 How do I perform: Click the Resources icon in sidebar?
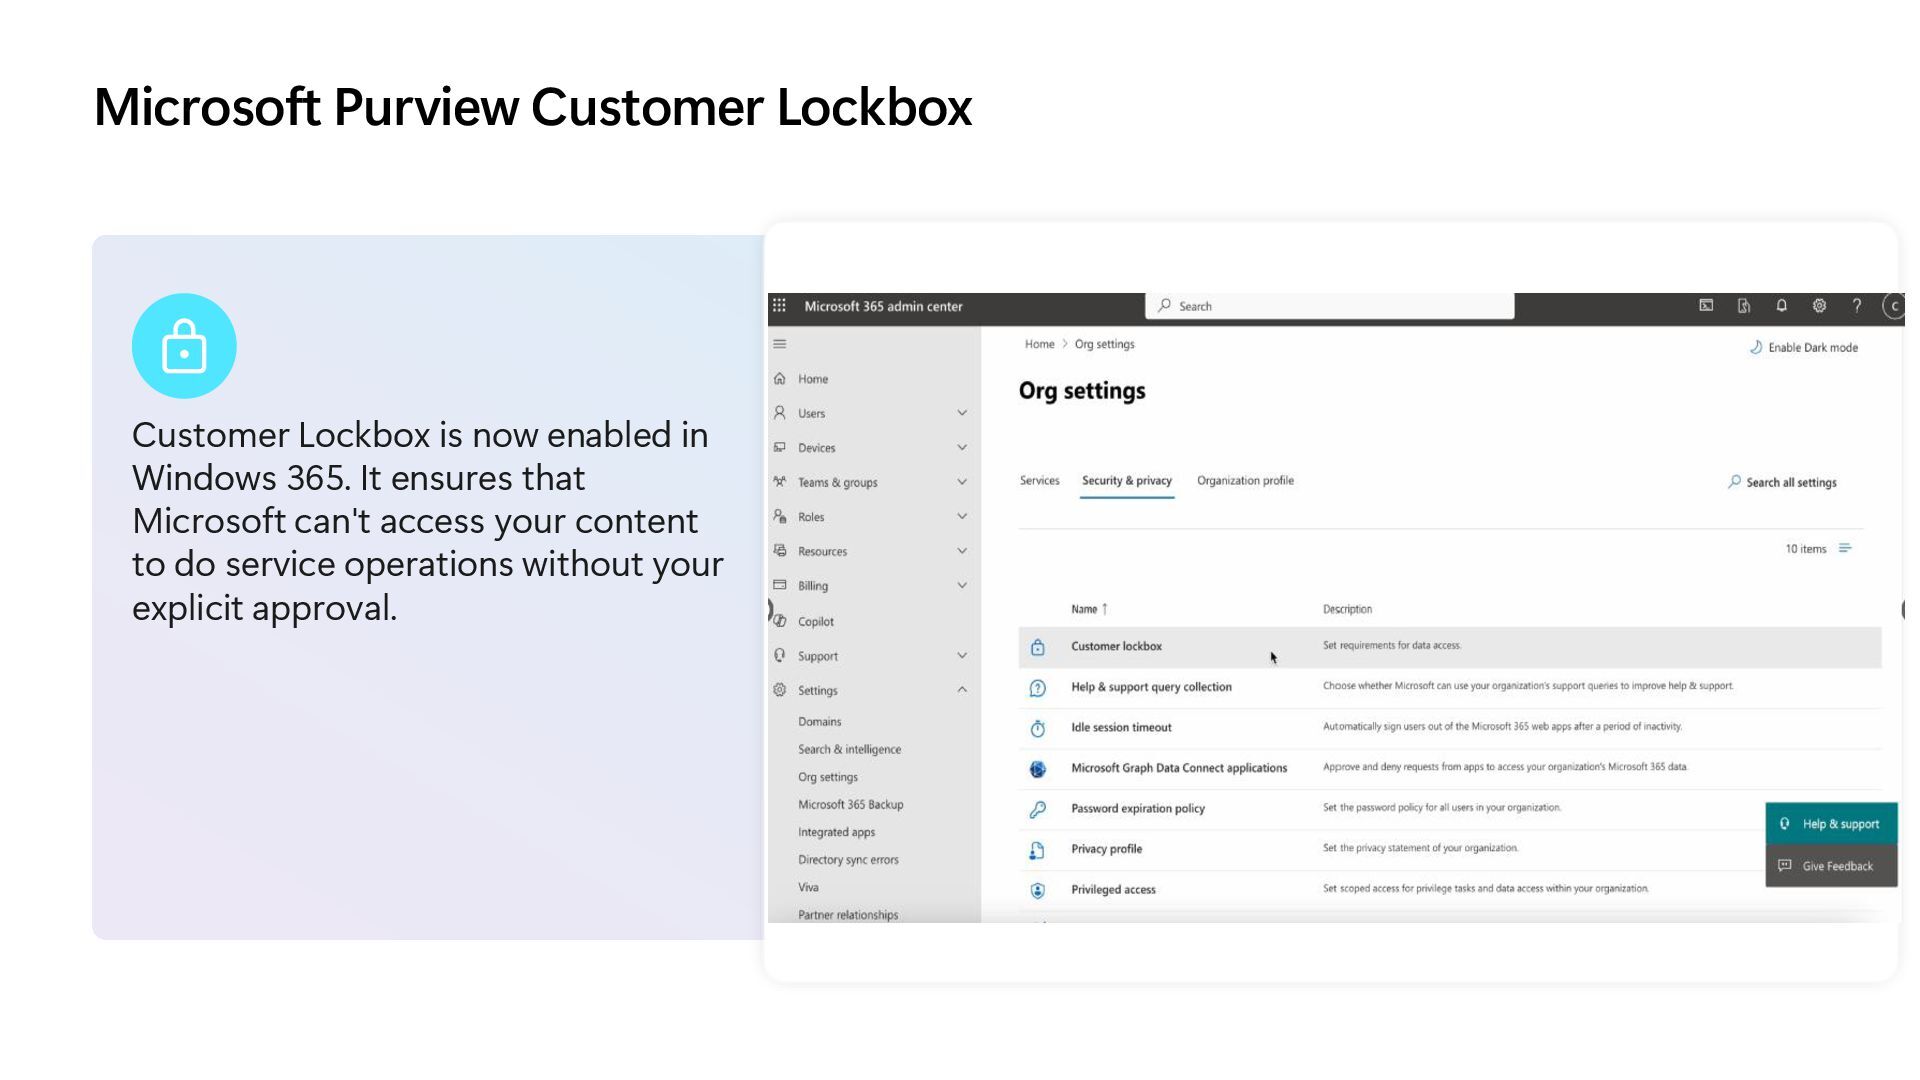(x=780, y=551)
